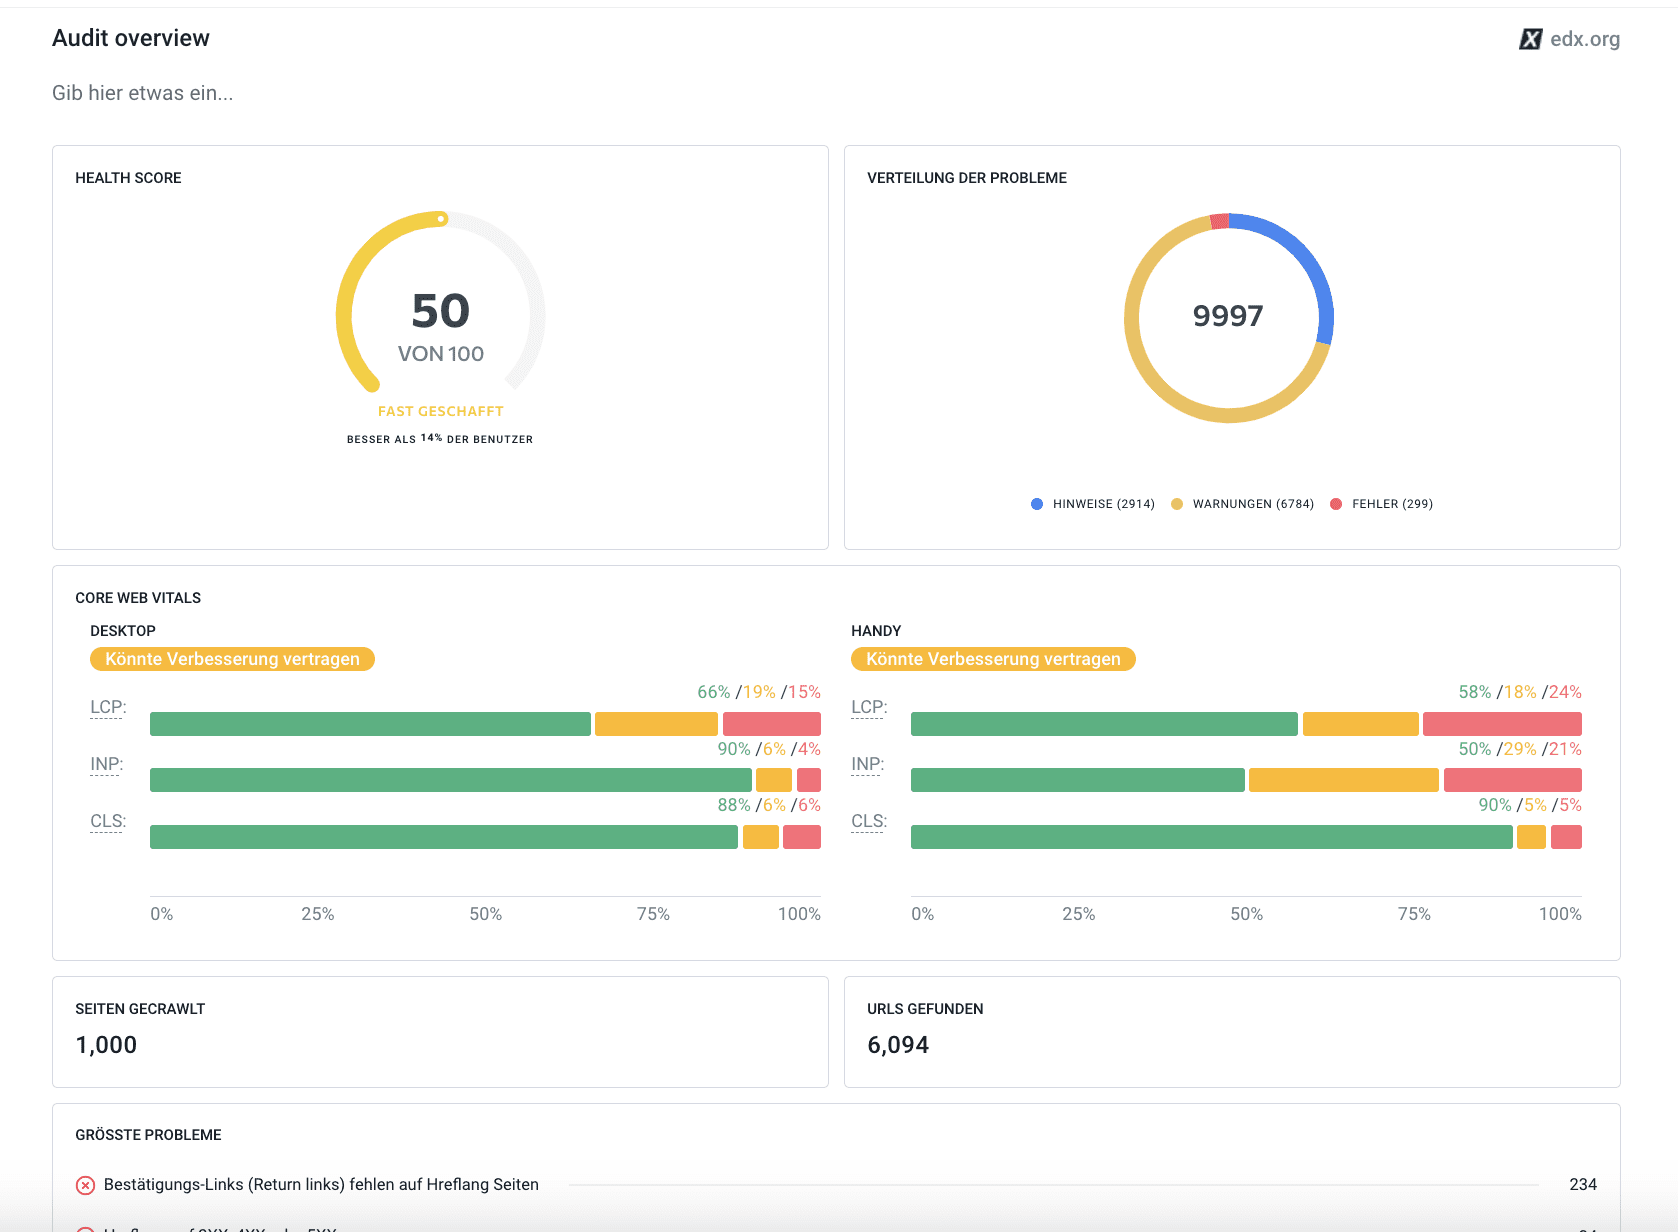1678x1232 pixels.
Task: Click the Handy LCP 58% value
Action: (1475, 692)
